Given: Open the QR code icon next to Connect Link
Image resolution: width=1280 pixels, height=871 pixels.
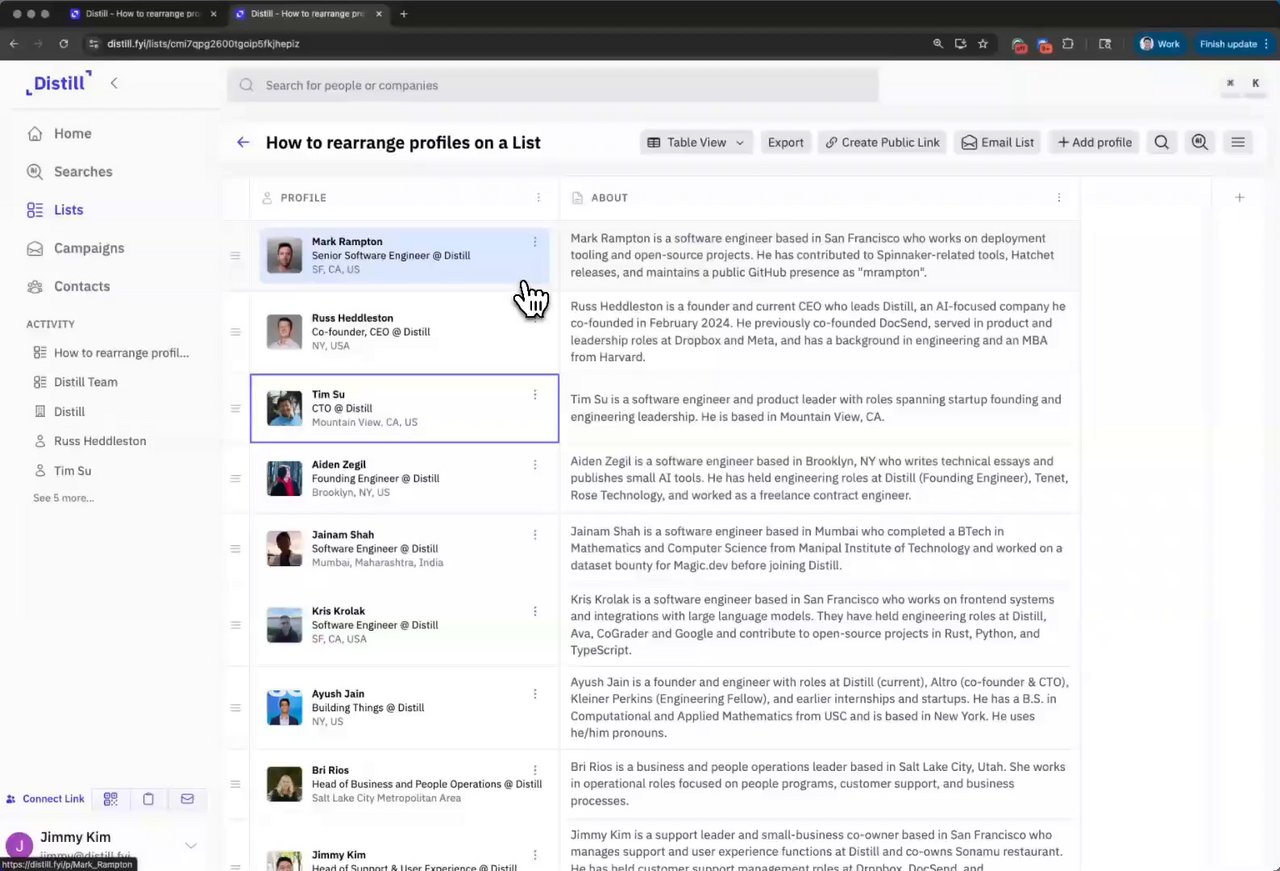Looking at the screenshot, I should (111, 799).
